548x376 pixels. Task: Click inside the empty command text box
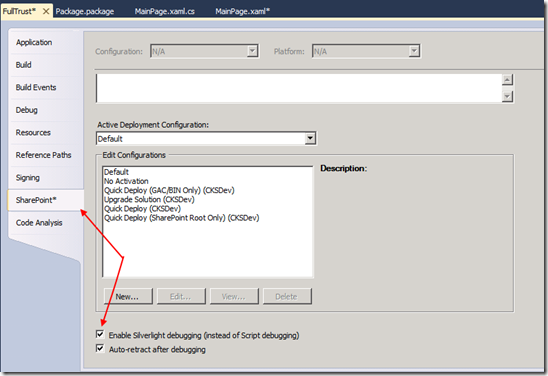pos(299,88)
